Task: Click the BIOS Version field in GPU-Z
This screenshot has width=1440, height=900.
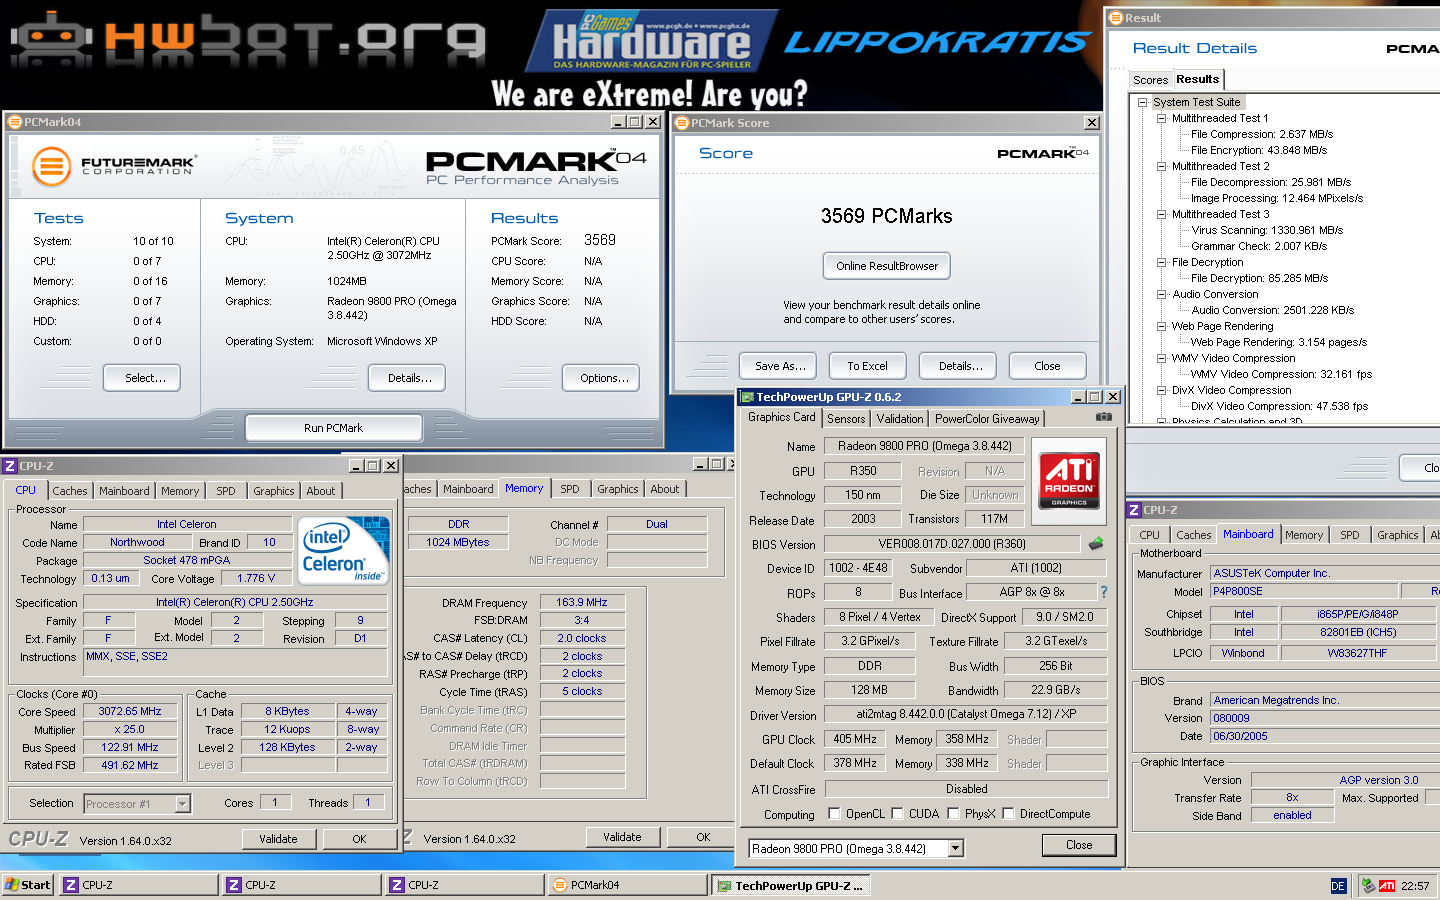Action: coord(952,544)
